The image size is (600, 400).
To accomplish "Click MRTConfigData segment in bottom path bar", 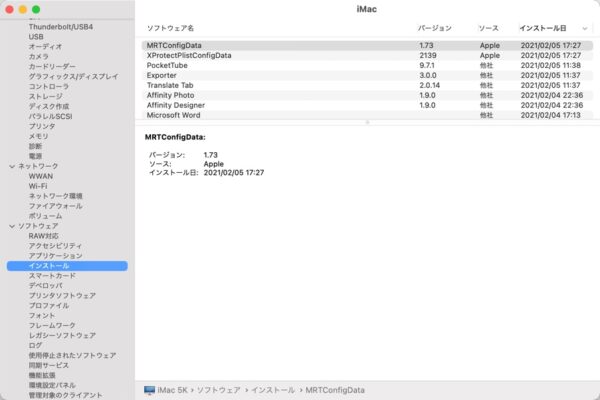I will (335, 390).
